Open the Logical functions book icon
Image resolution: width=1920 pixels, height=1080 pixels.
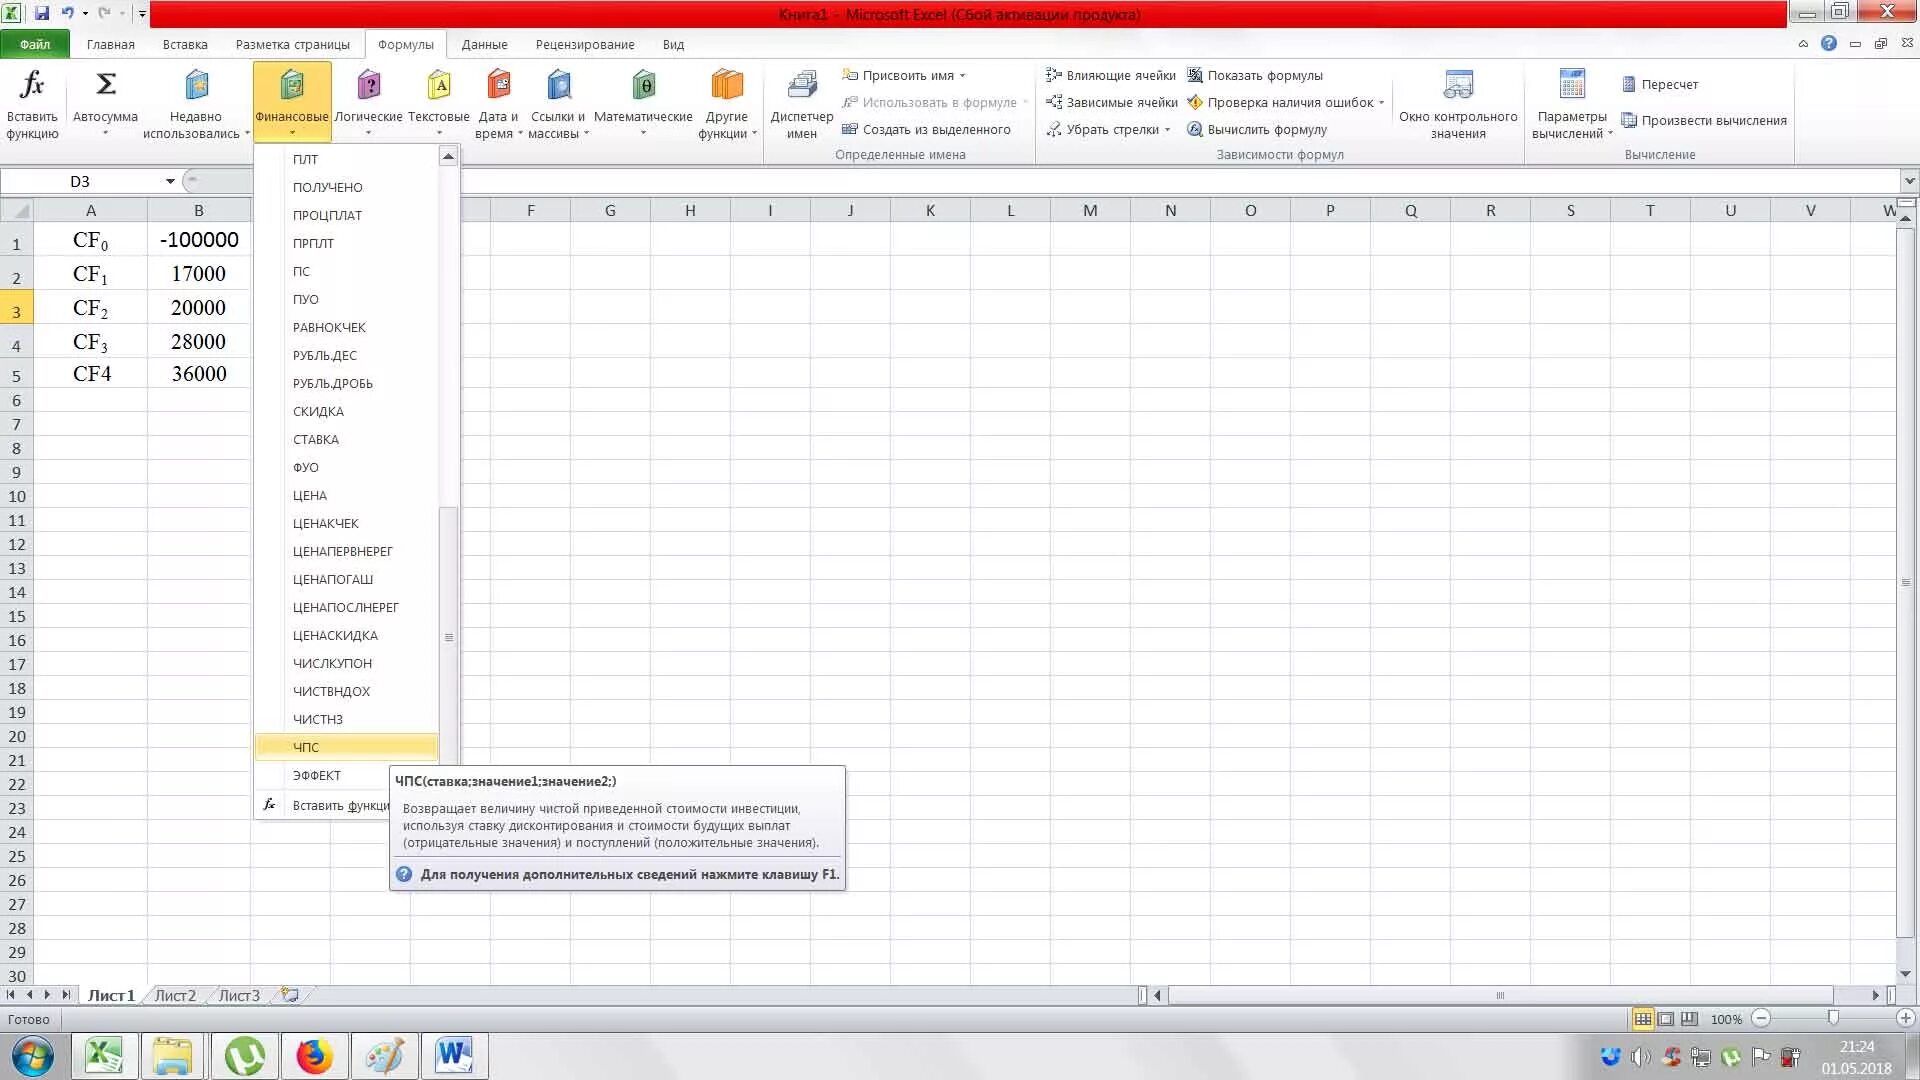pos(368,85)
